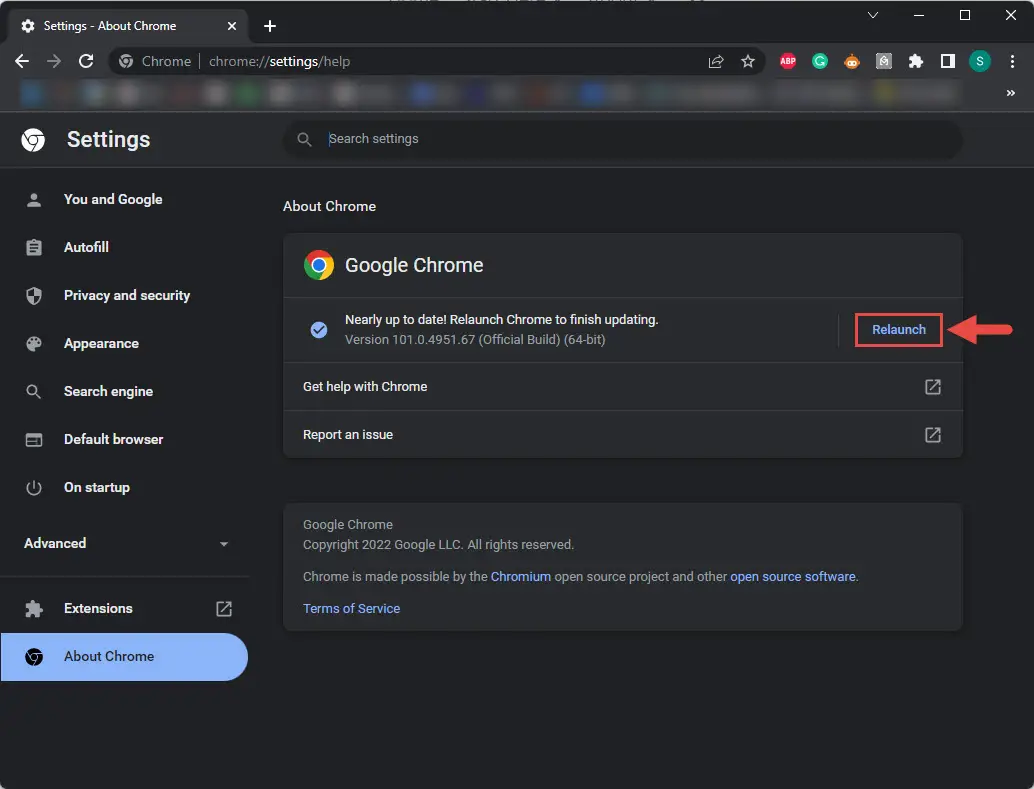Open the tab search dropdown arrow
This screenshot has width=1034, height=789.
(x=872, y=15)
